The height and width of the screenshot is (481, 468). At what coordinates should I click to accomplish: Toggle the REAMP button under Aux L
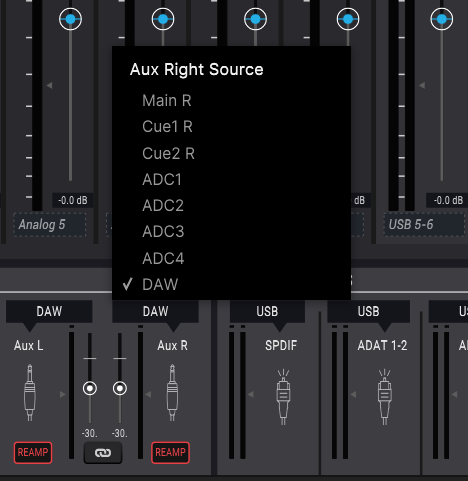tap(33, 453)
